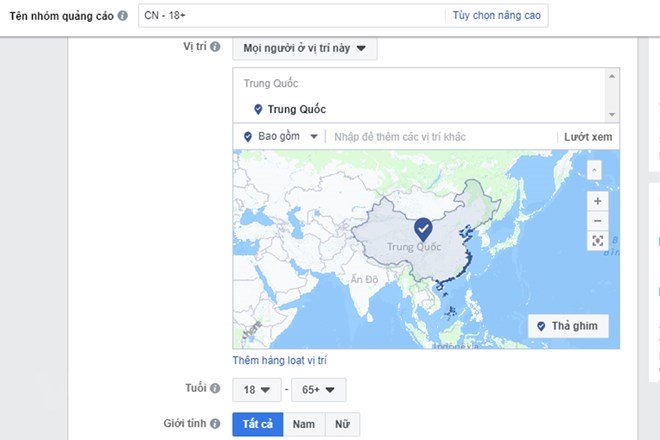Open maximum age 65+ dropdown
660x440 pixels.
coord(317,389)
